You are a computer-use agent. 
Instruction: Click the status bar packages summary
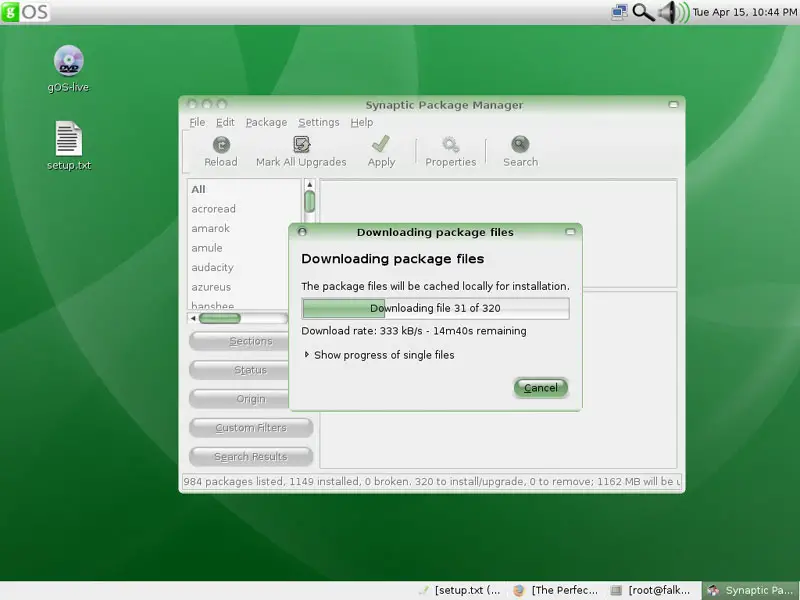[x=431, y=482]
